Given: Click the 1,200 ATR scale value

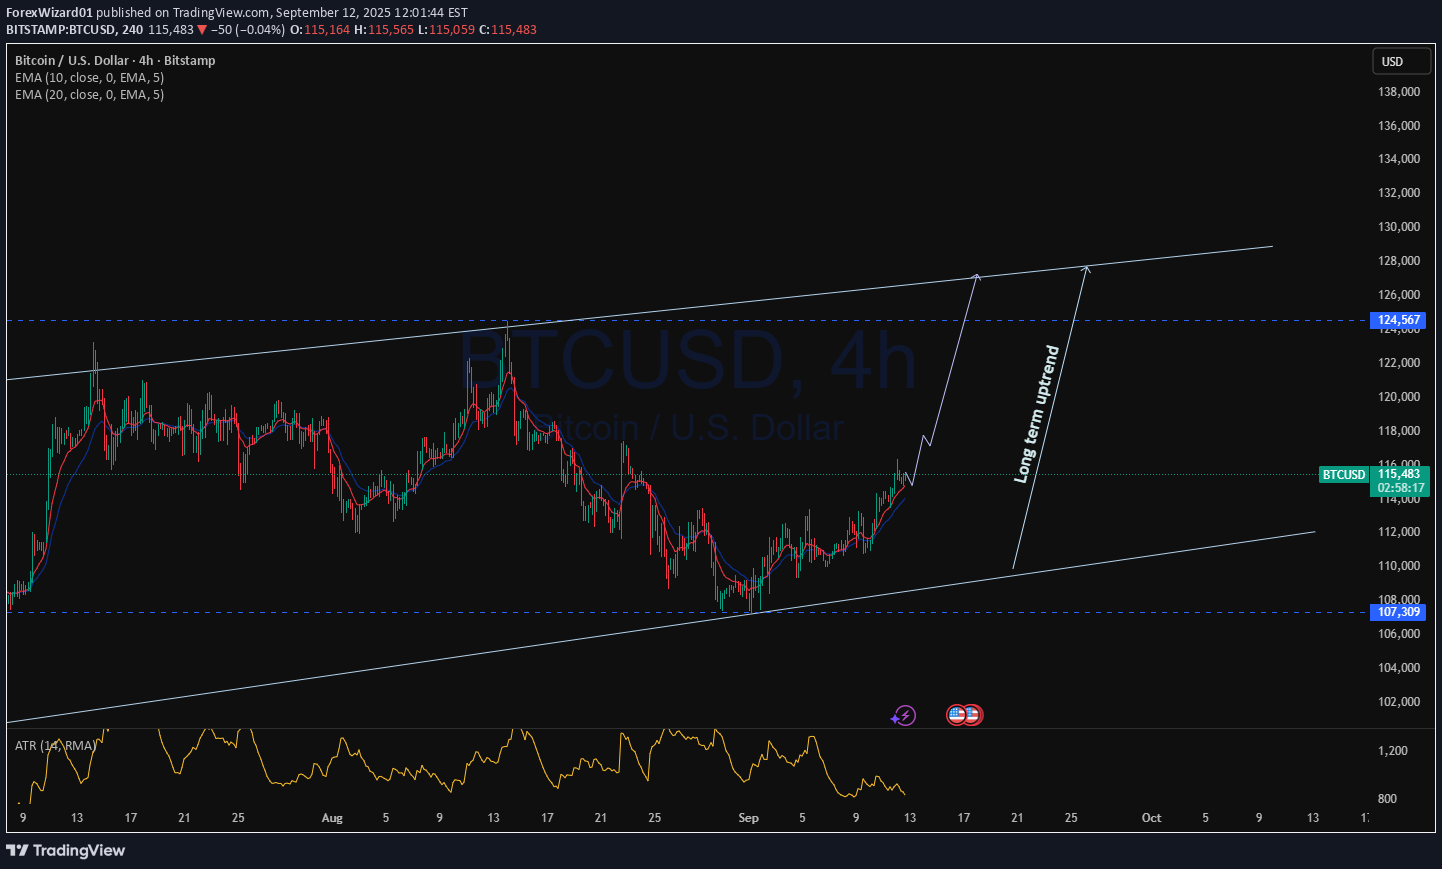Looking at the screenshot, I should (1392, 750).
